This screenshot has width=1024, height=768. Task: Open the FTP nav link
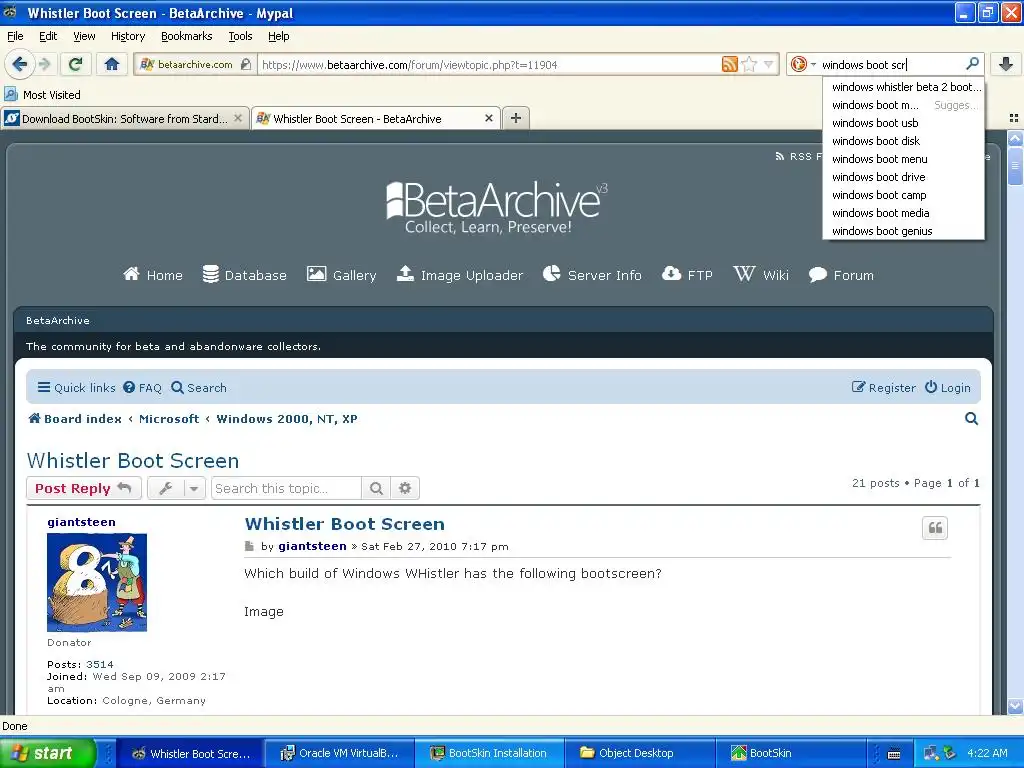point(687,275)
